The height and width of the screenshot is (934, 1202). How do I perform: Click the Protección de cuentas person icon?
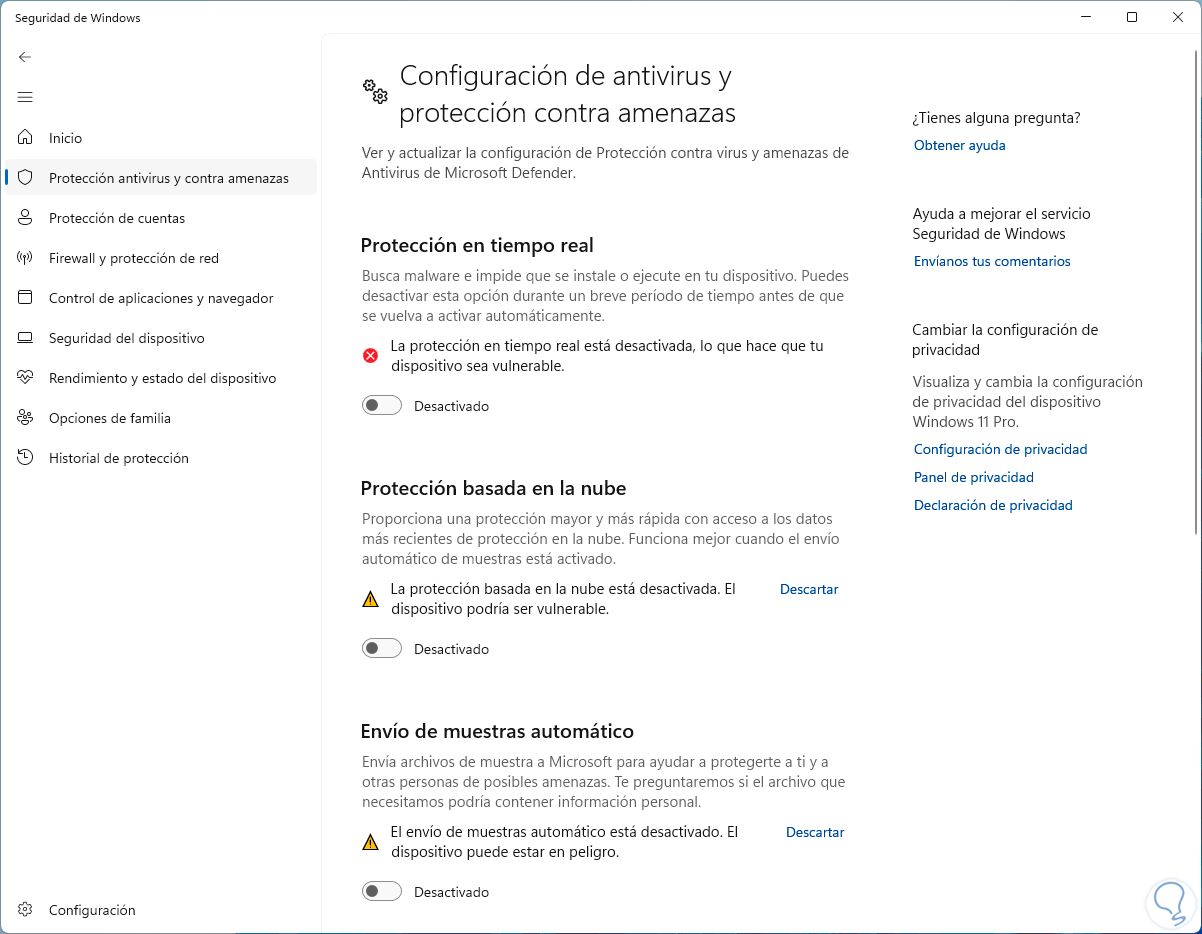point(26,218)
